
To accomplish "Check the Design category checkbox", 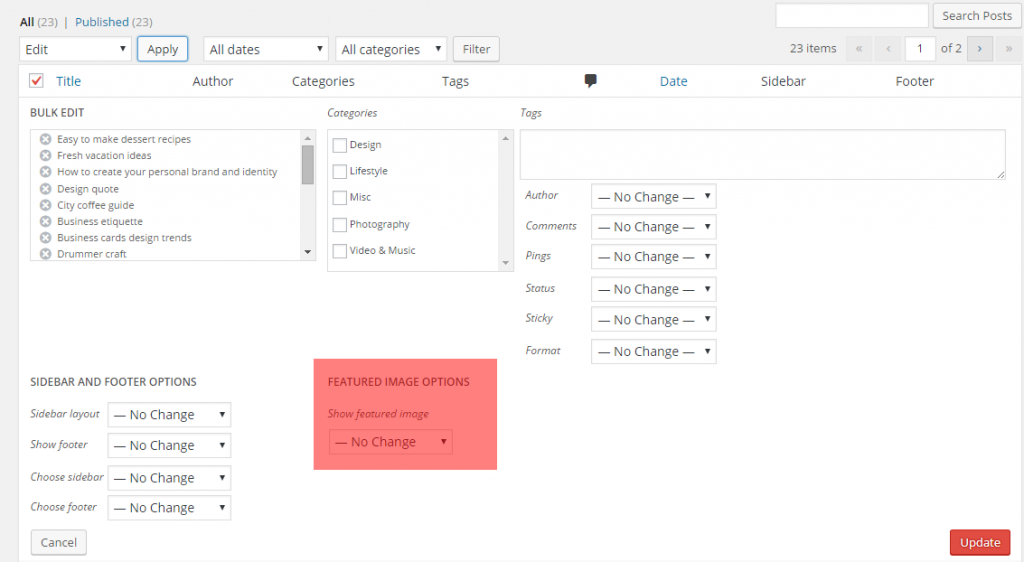I will (340, 145).
